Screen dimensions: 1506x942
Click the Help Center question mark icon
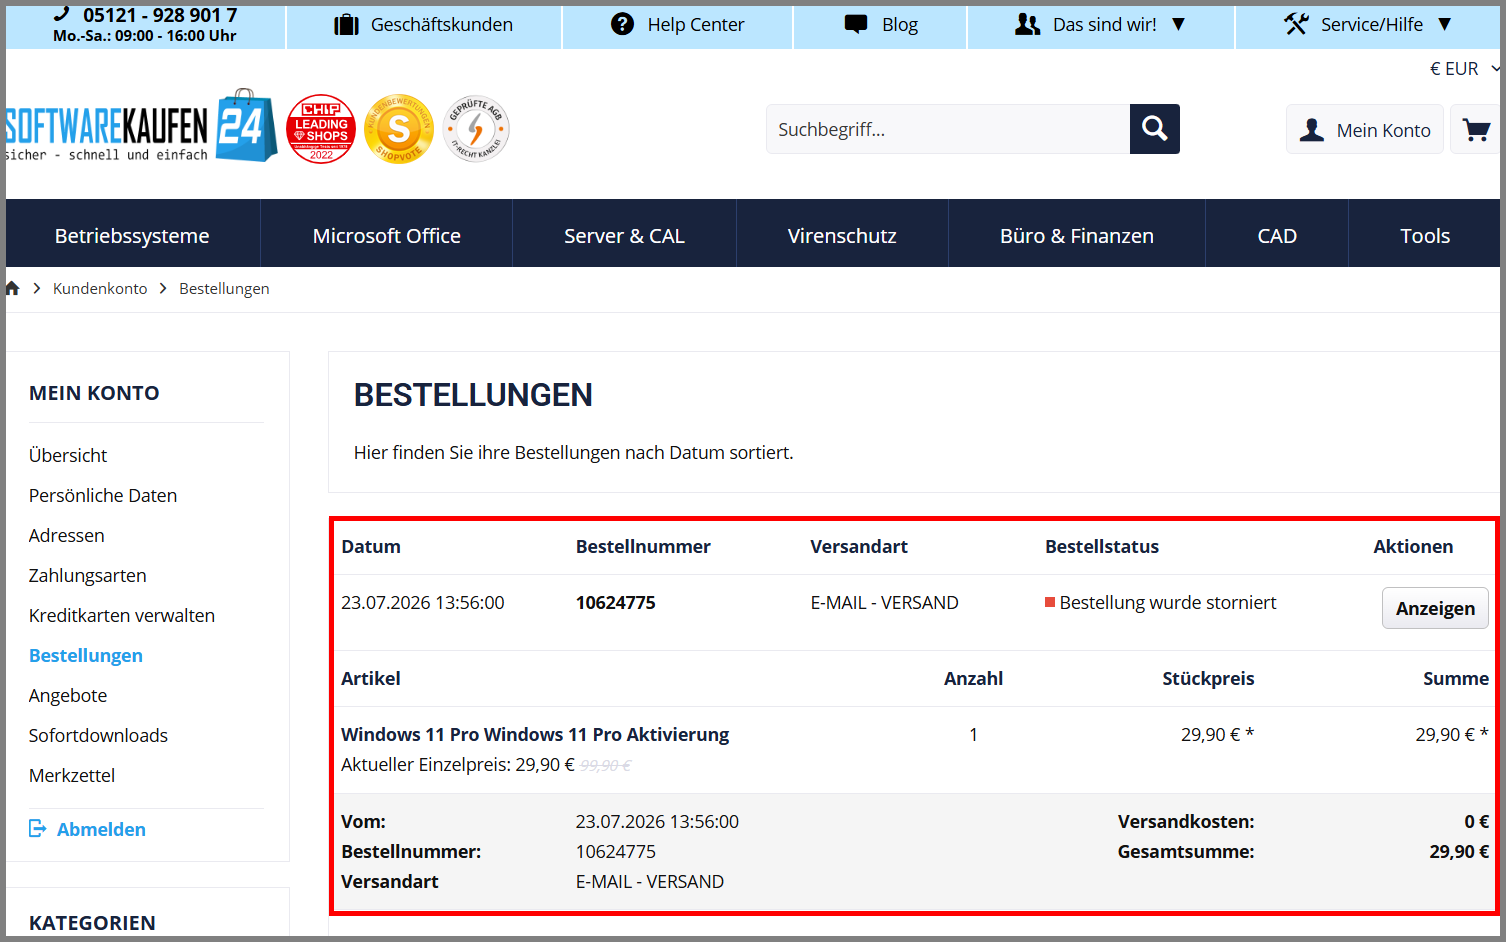coord(623,24)
